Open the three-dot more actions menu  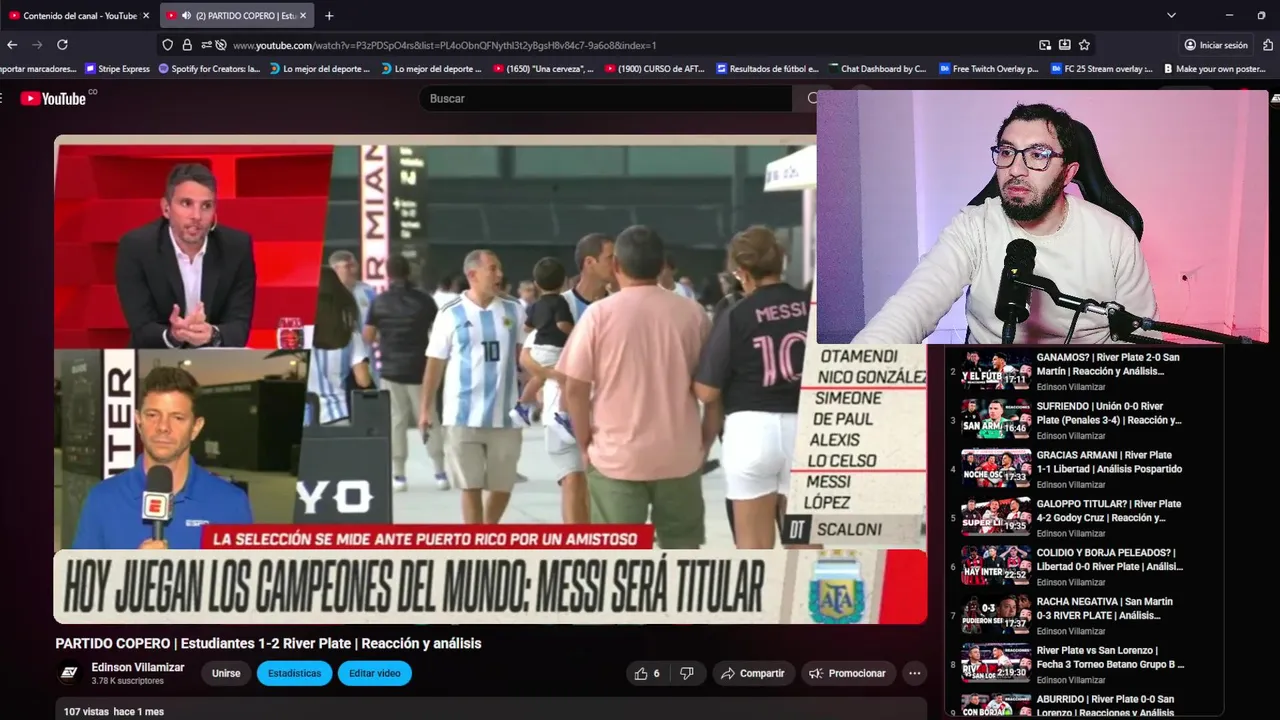pyautogui.click(x=914, y=673)
